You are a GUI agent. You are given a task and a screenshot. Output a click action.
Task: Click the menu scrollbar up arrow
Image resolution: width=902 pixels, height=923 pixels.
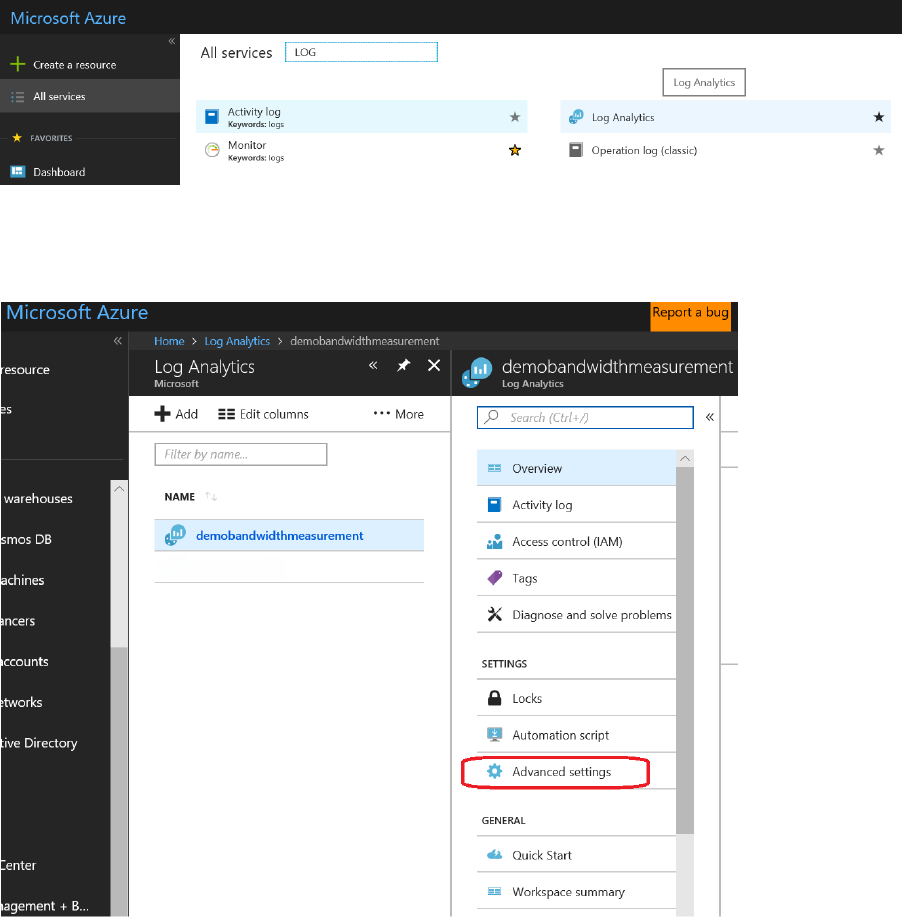(x=685, y=459)
